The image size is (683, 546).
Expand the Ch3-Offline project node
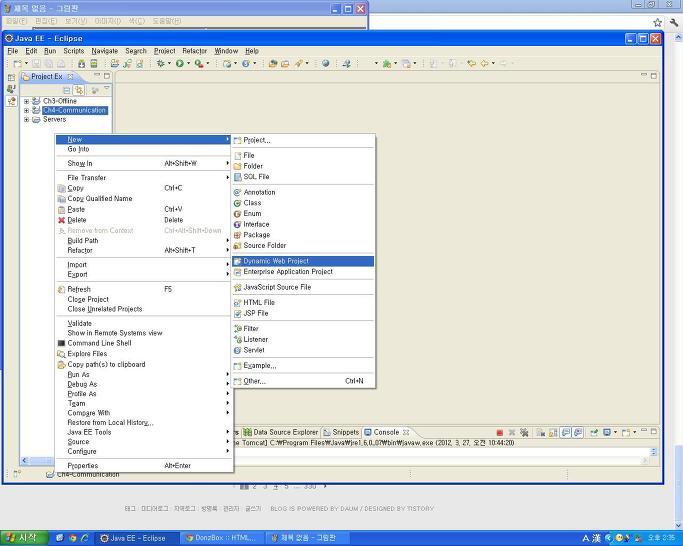(x=27, y=101)
